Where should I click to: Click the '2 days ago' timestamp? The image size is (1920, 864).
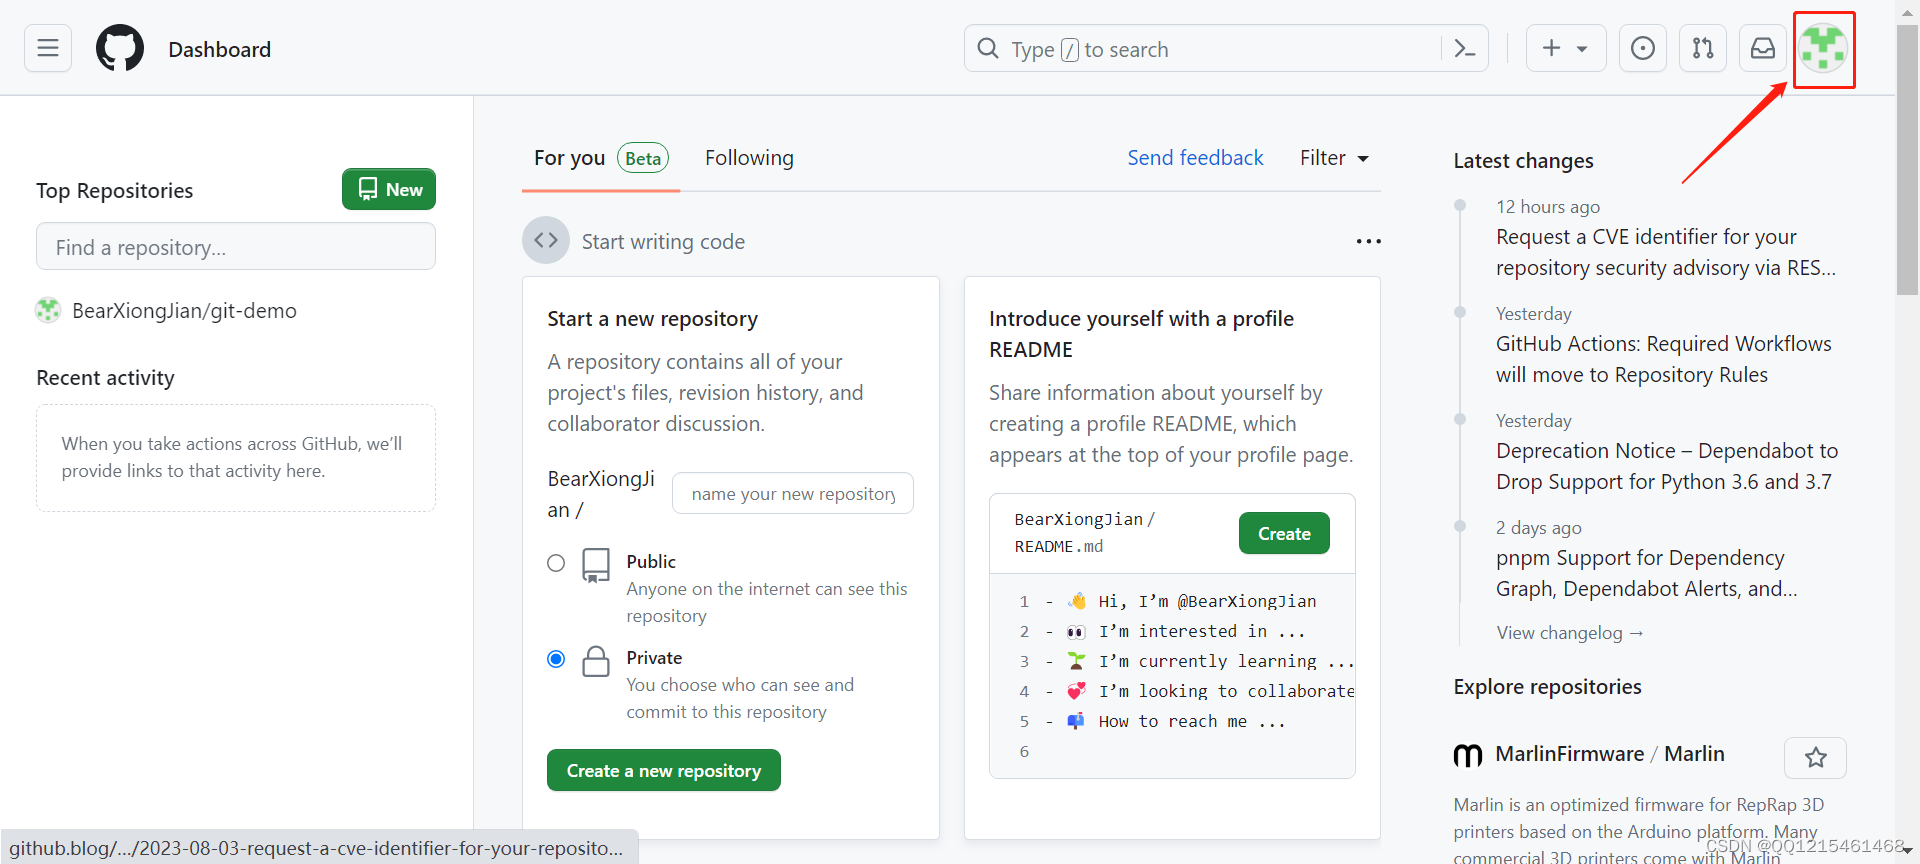click(1539, 528)
